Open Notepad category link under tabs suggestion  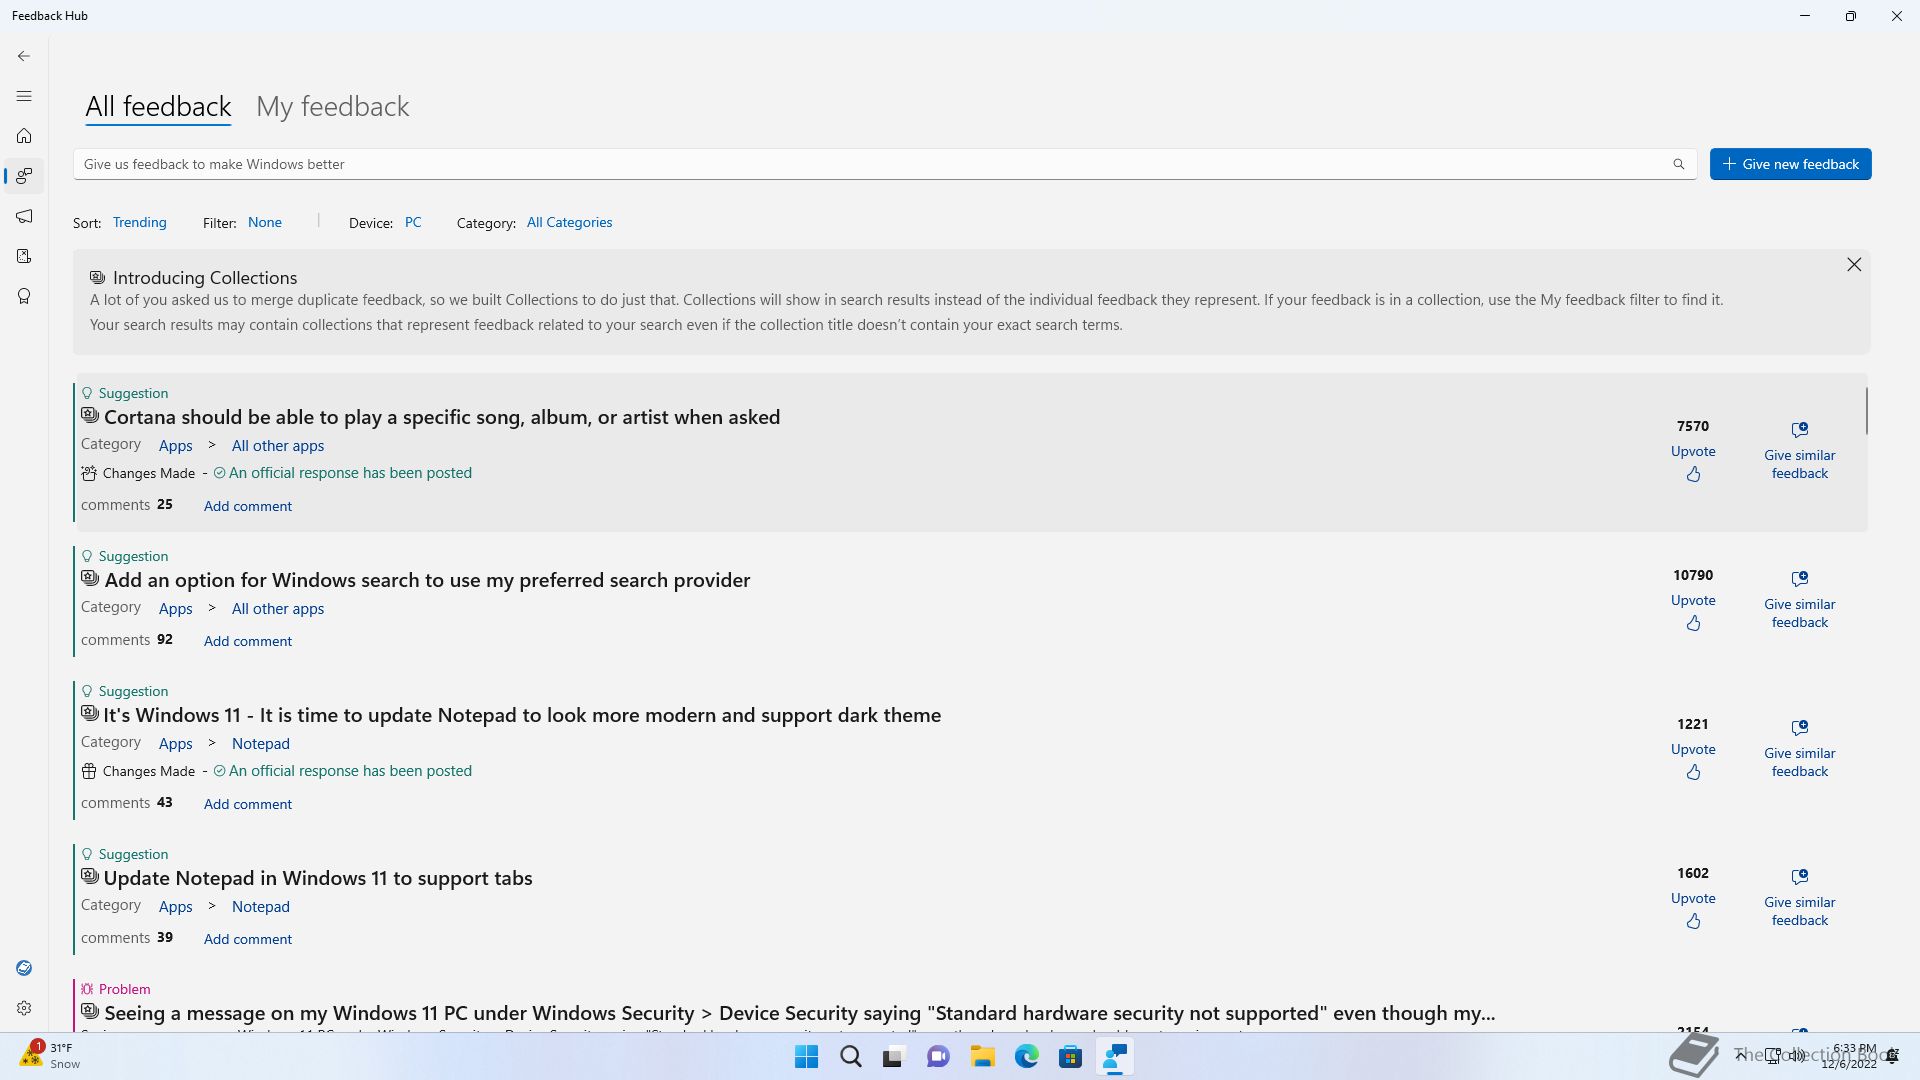coord(261,907)
